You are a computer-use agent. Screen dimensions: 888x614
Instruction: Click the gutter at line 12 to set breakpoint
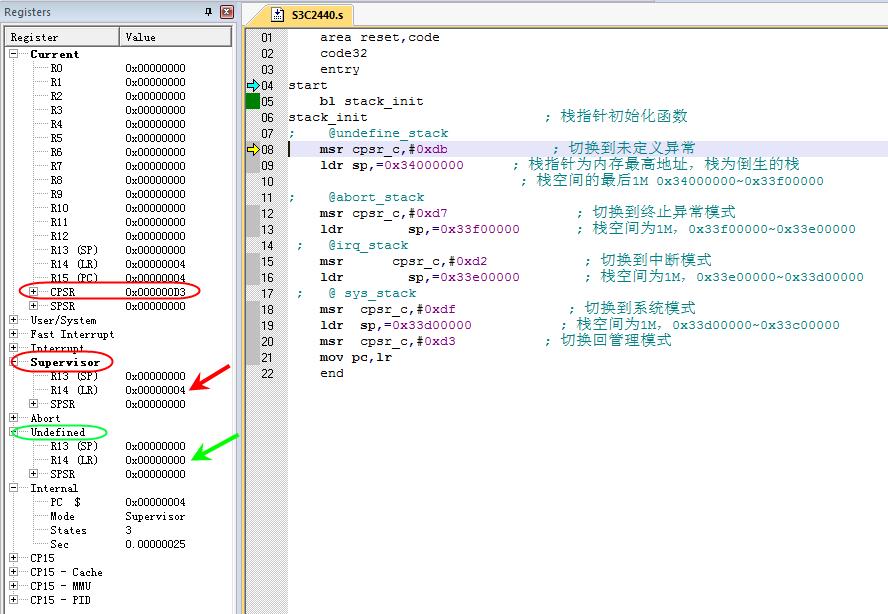253,213
